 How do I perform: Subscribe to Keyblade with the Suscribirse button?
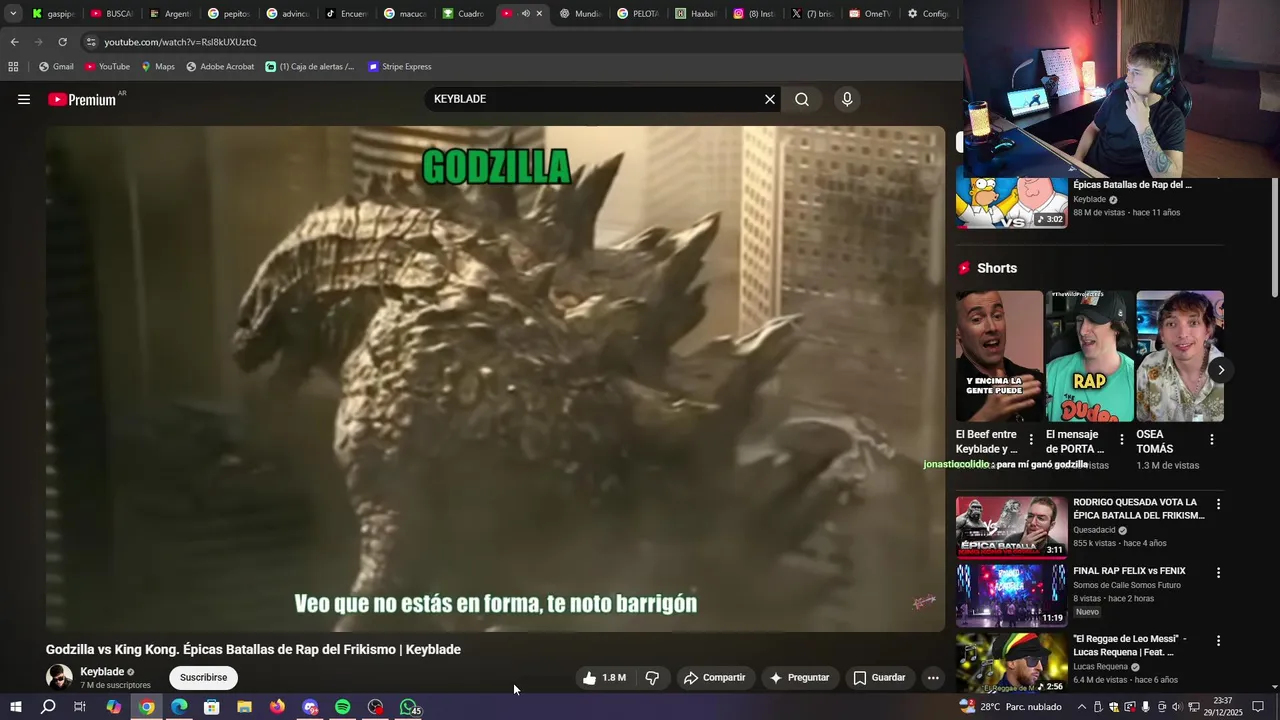[204, 678]
